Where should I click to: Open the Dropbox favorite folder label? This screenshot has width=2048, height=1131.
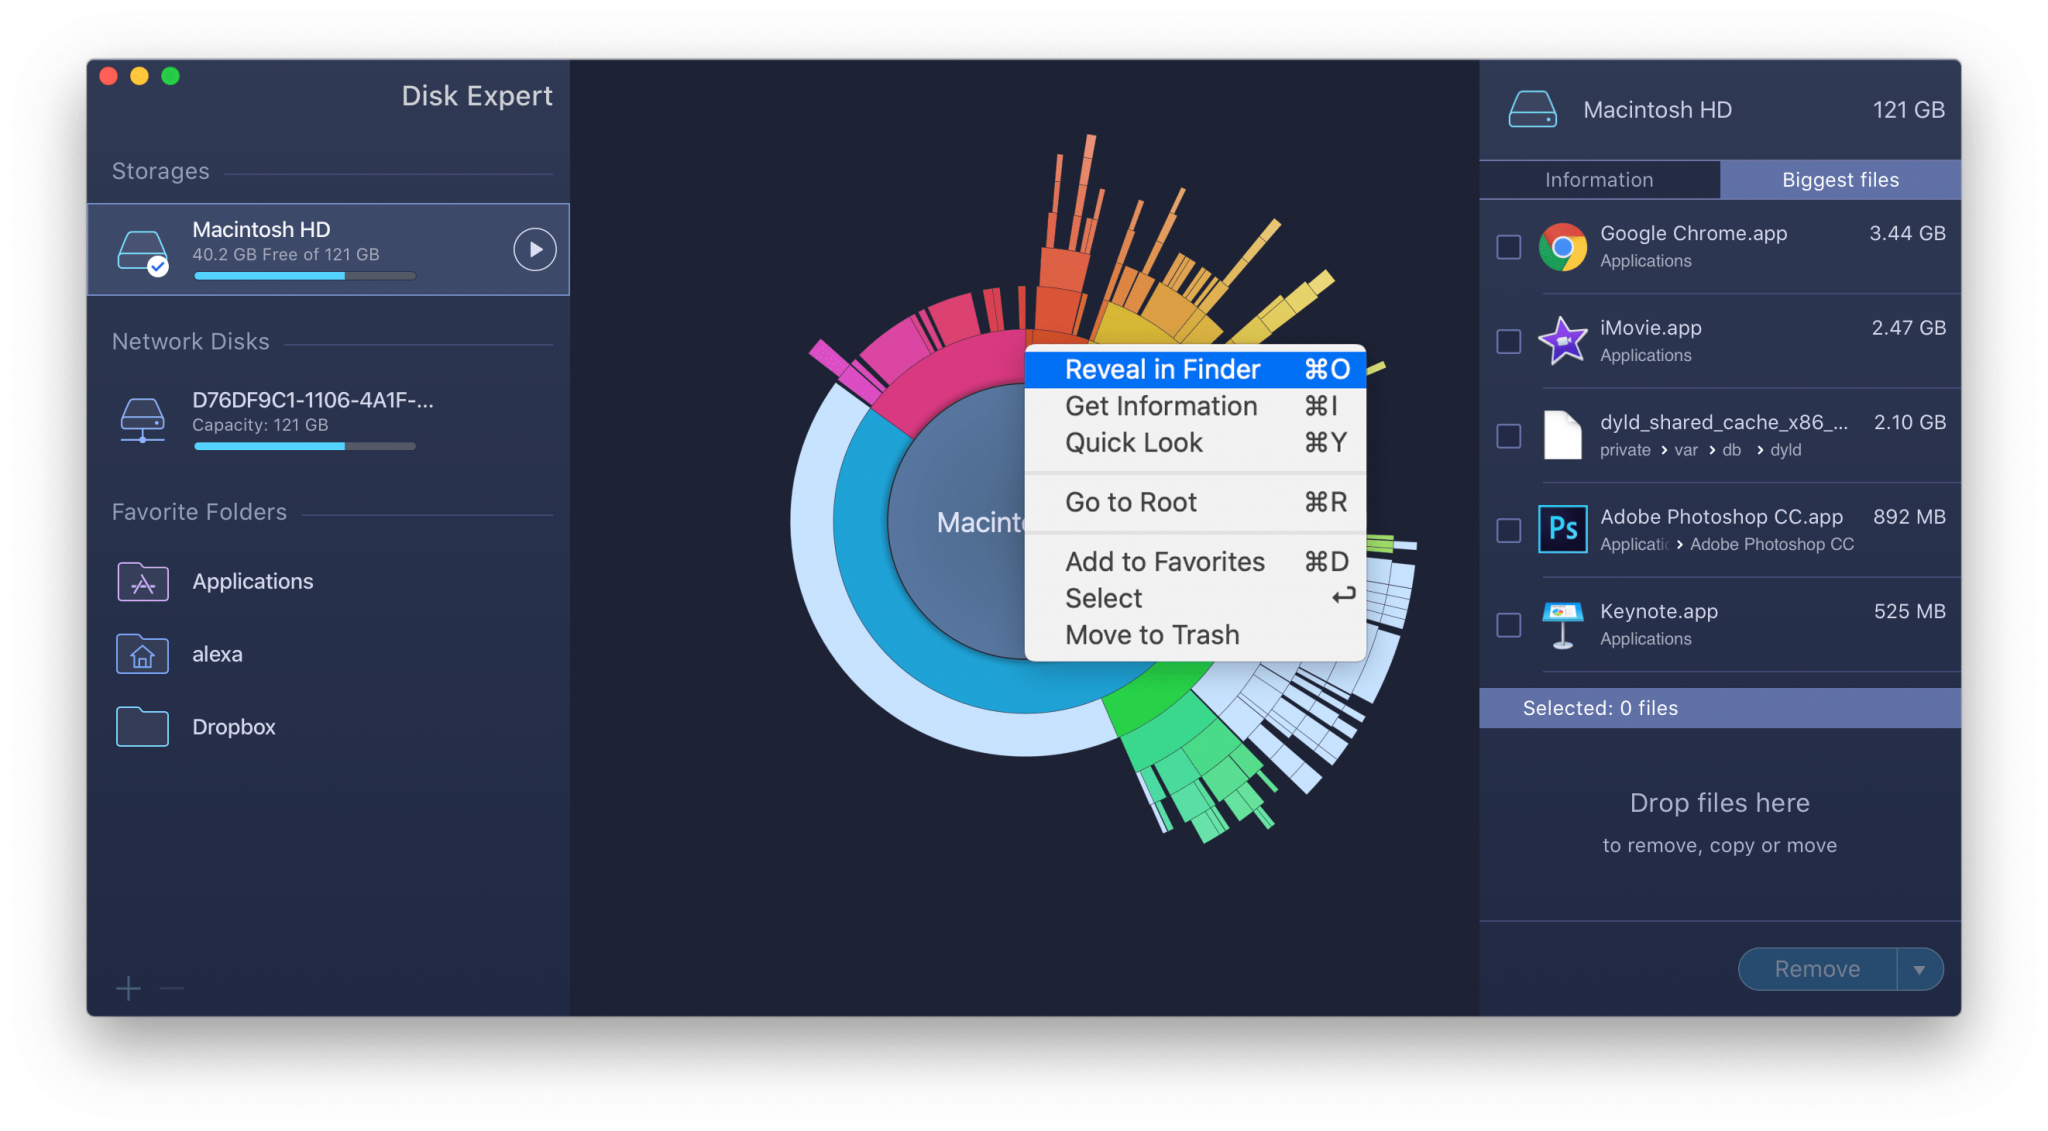[234, 727]
